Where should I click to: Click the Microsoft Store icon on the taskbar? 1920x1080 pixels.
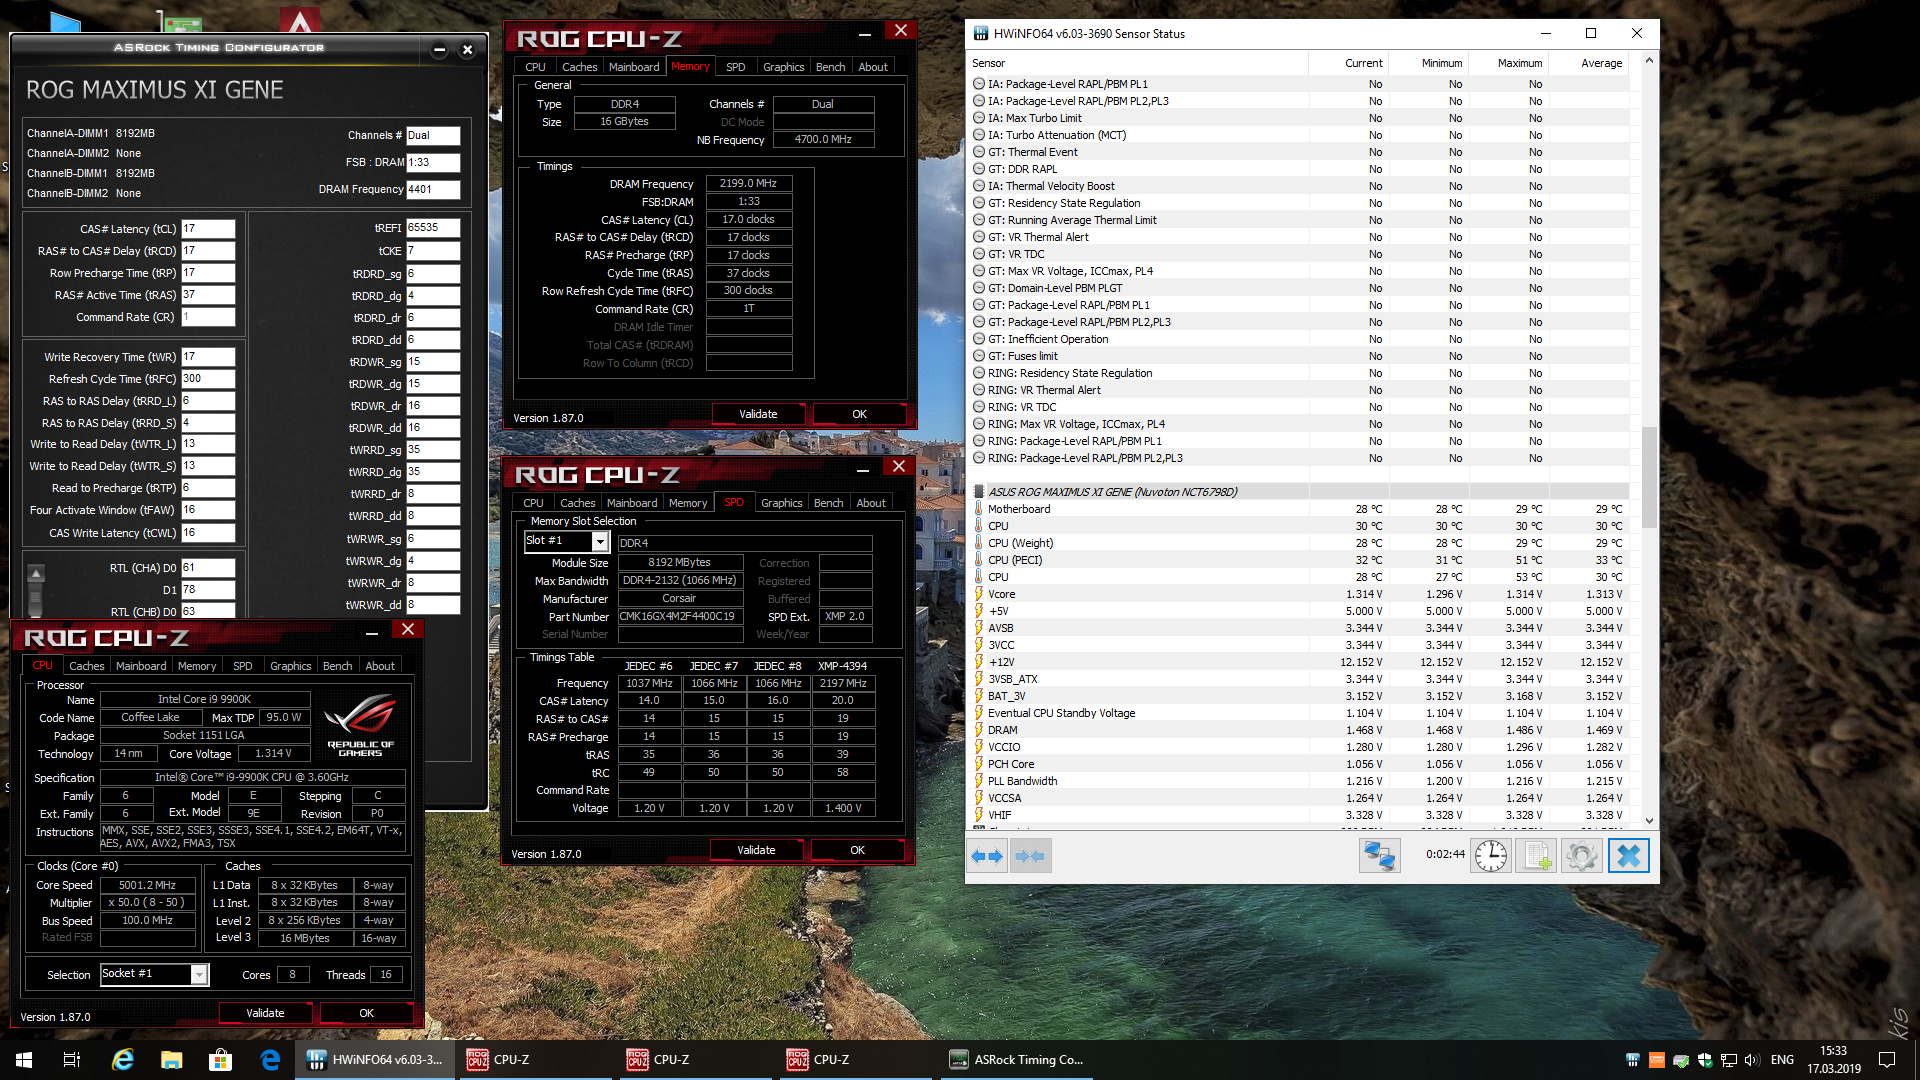220,1060
